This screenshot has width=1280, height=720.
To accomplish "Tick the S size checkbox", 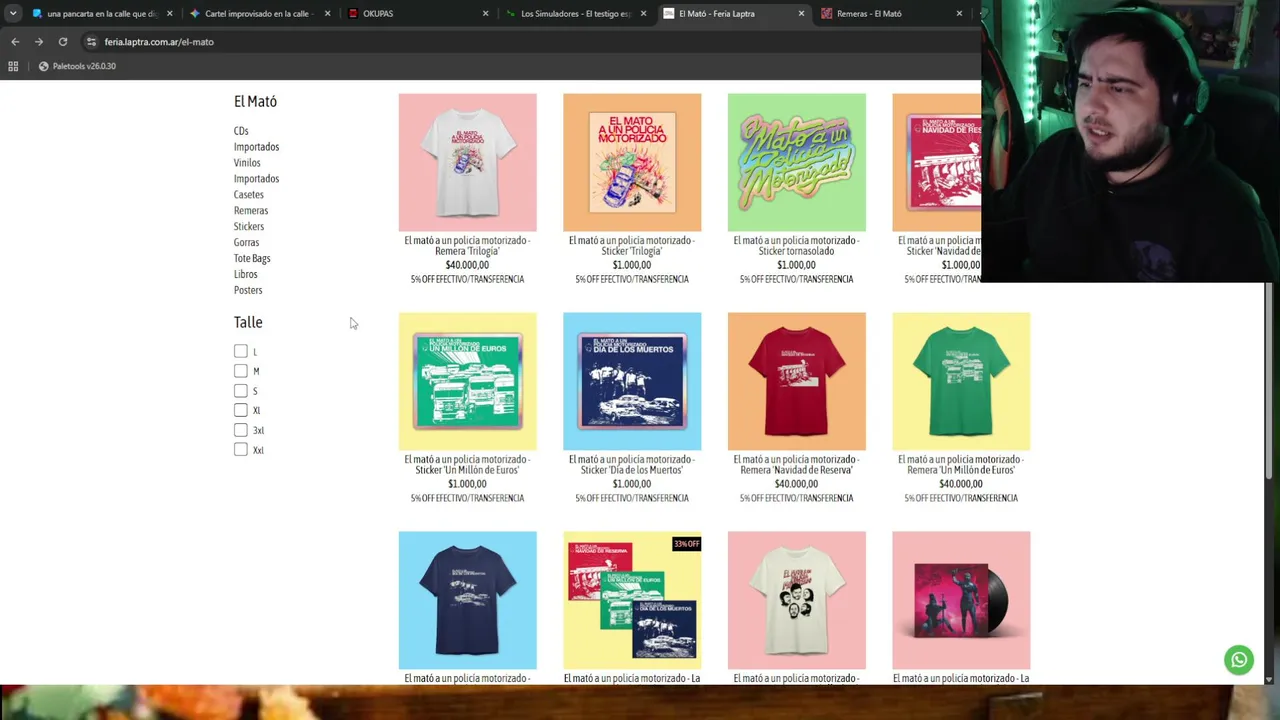I will [241, 391].
